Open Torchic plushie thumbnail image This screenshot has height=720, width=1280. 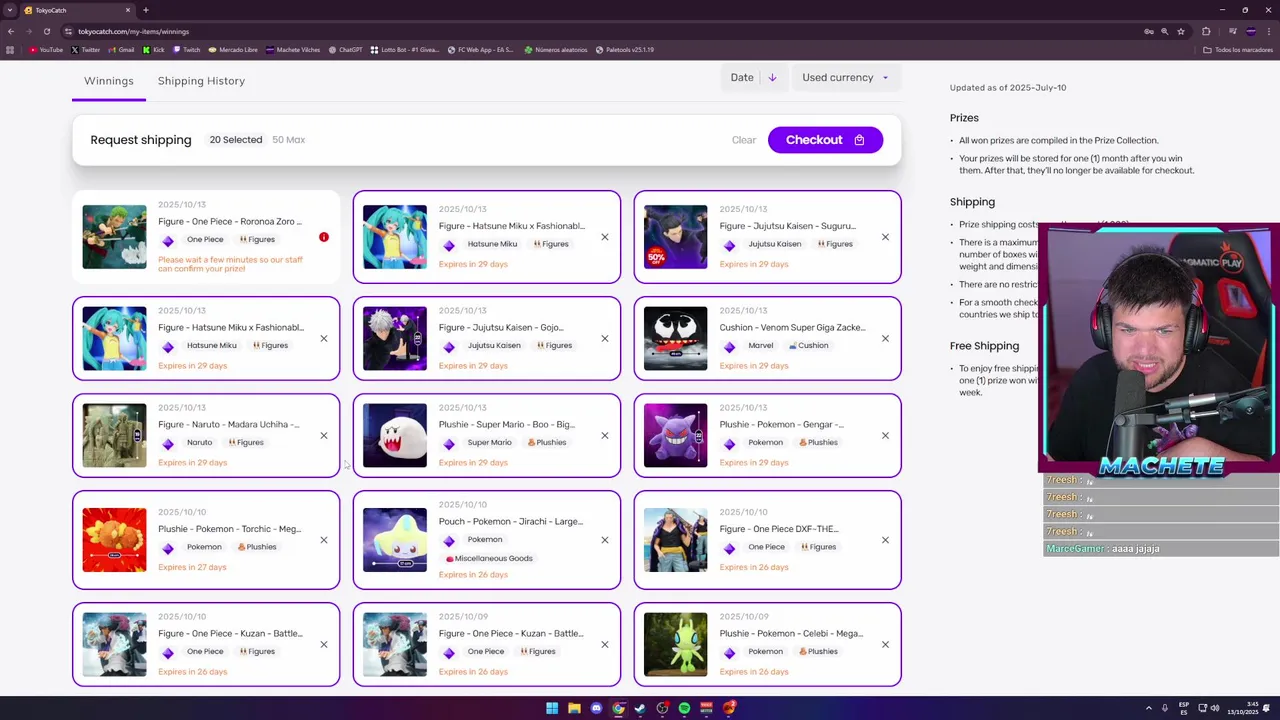[x=114, y=540]
